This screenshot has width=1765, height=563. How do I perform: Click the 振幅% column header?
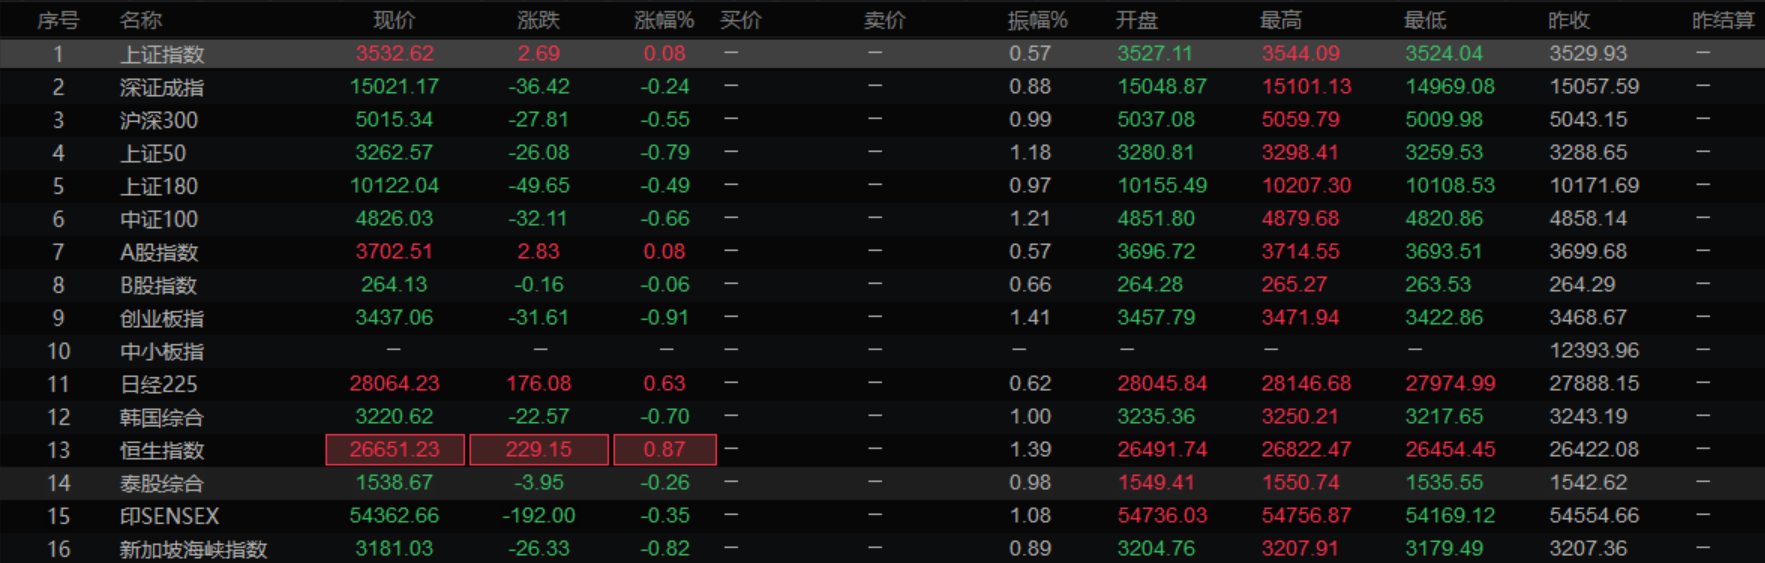[1037, 20]
